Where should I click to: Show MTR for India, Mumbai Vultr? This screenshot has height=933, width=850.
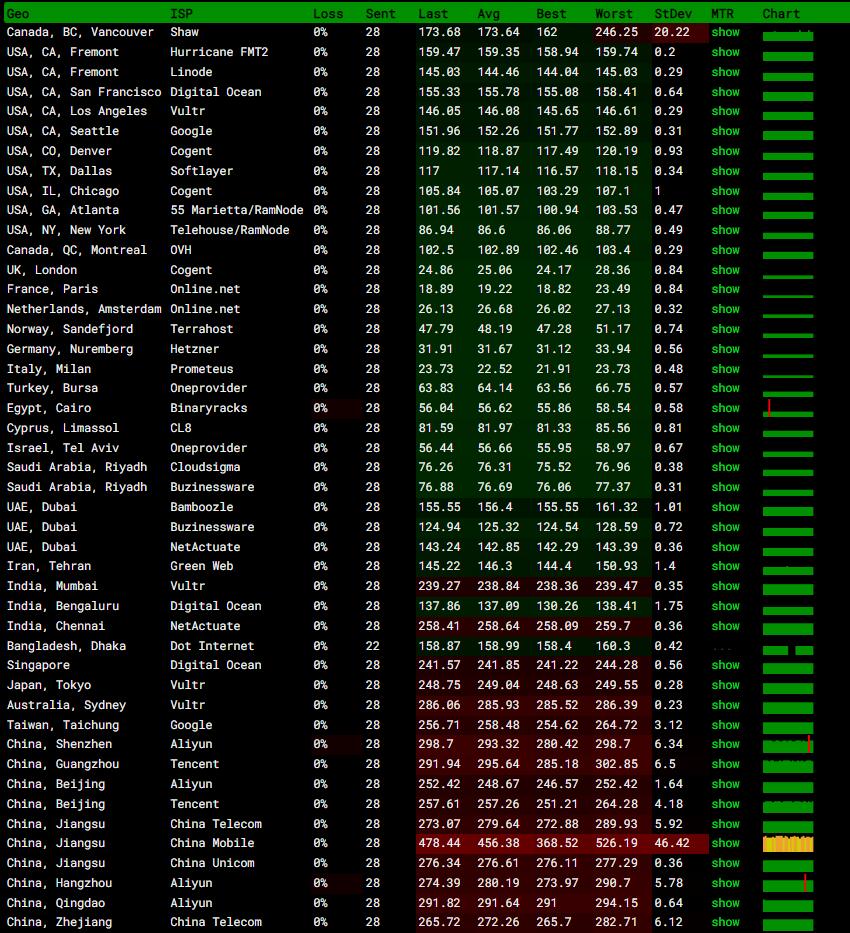click(x=725, y=586)
